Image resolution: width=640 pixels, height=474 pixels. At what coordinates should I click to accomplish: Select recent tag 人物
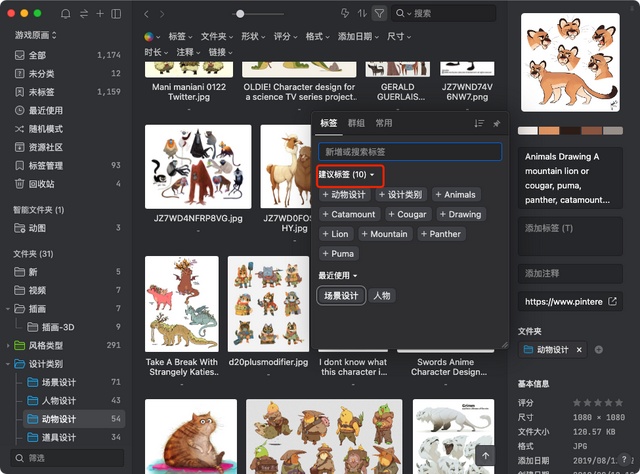[x=382, y=296]
